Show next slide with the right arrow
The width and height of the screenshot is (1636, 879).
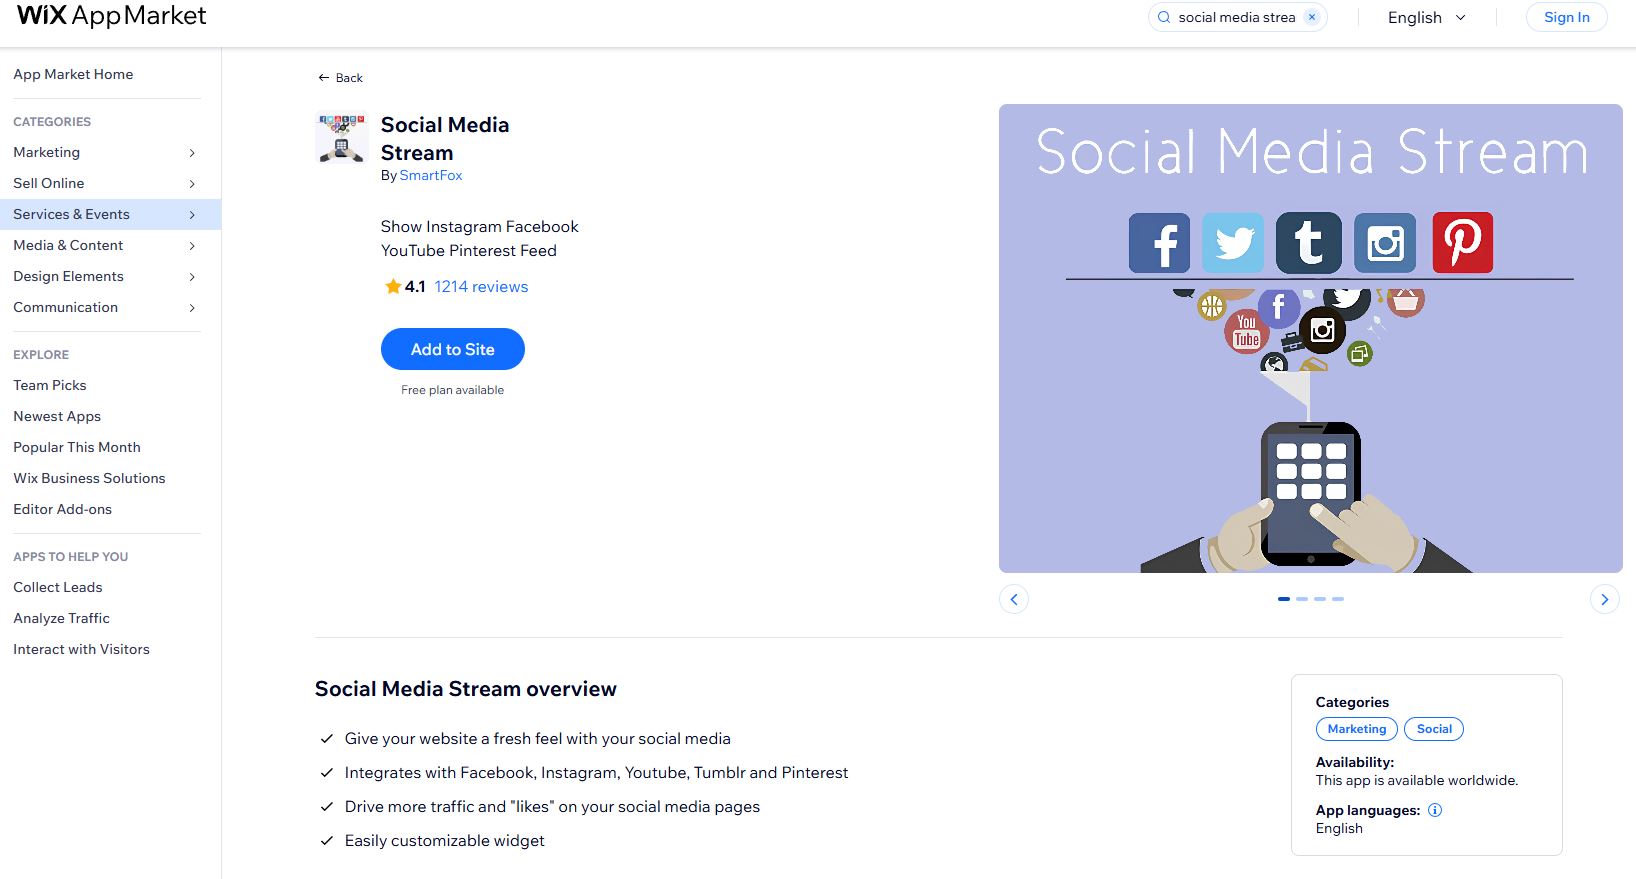(x=1604, y=599)
